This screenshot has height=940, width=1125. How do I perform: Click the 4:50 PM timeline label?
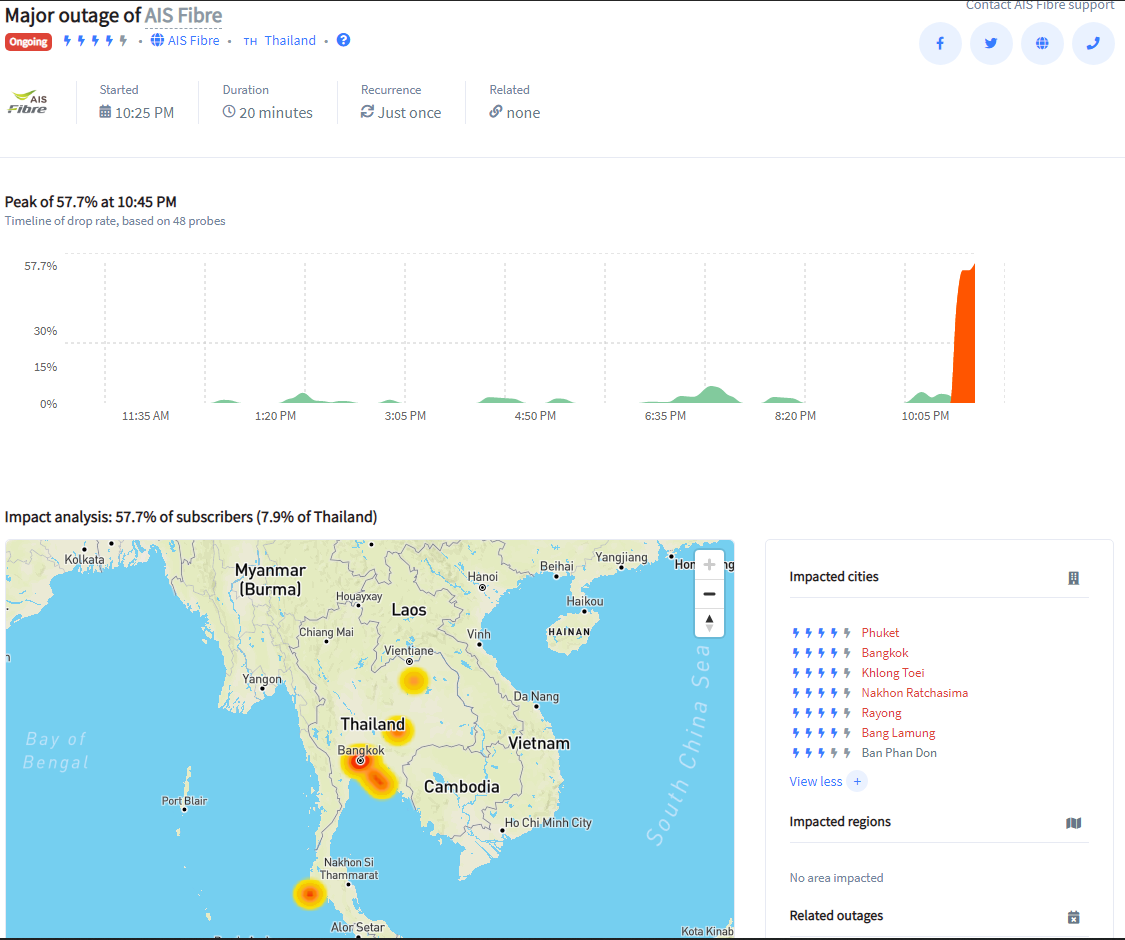535,416
